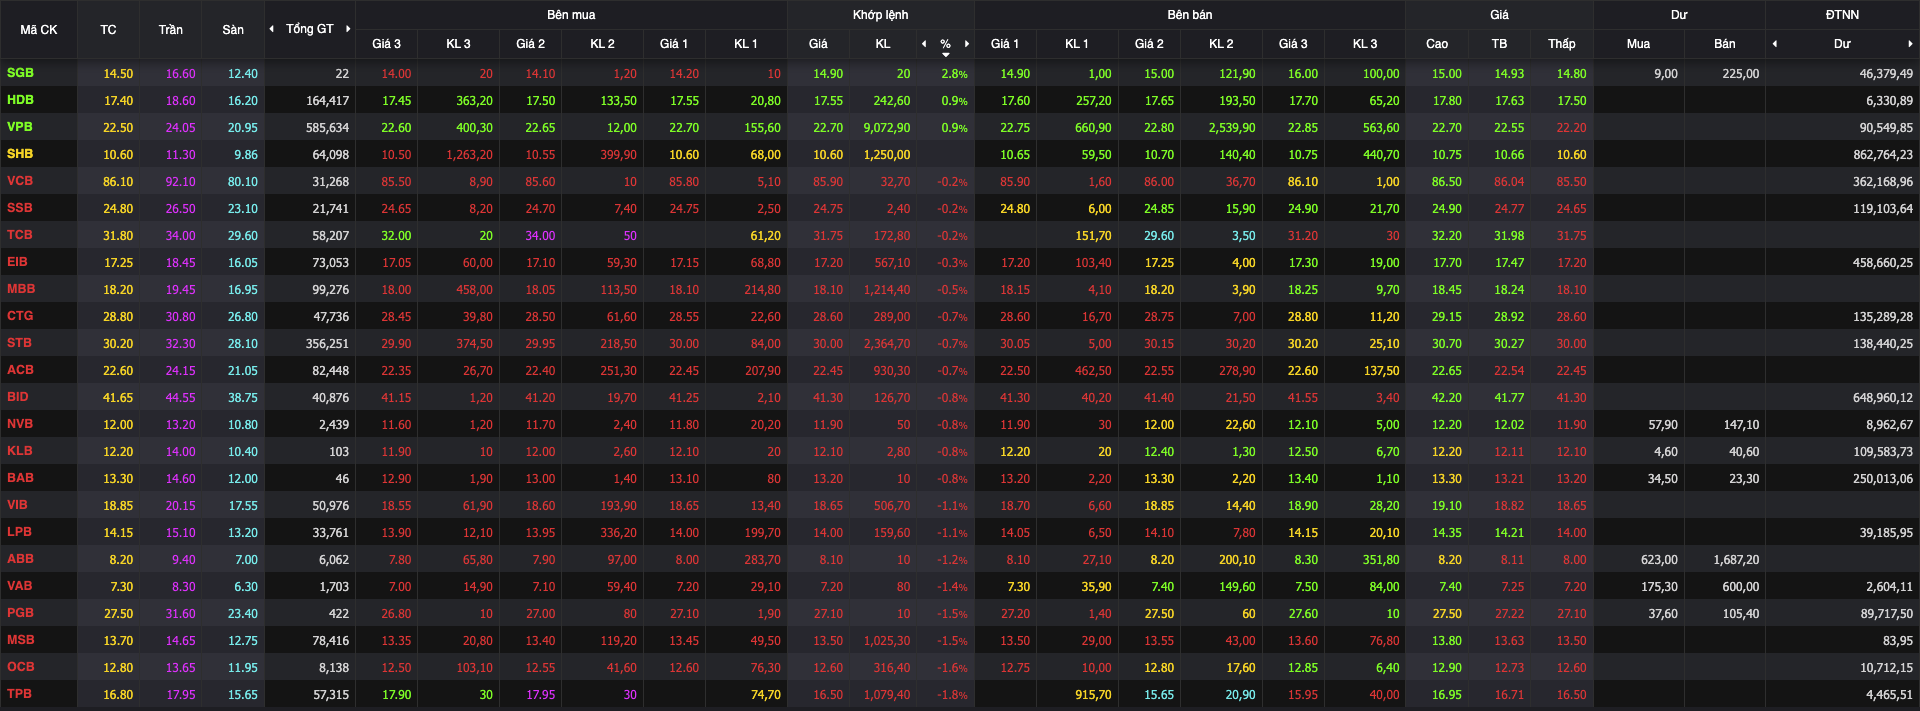This screenshot has height=711, width=1920.
Task: Select the Khớp lệnh group header
Action: pyautogui.click(x=881, y=15)
